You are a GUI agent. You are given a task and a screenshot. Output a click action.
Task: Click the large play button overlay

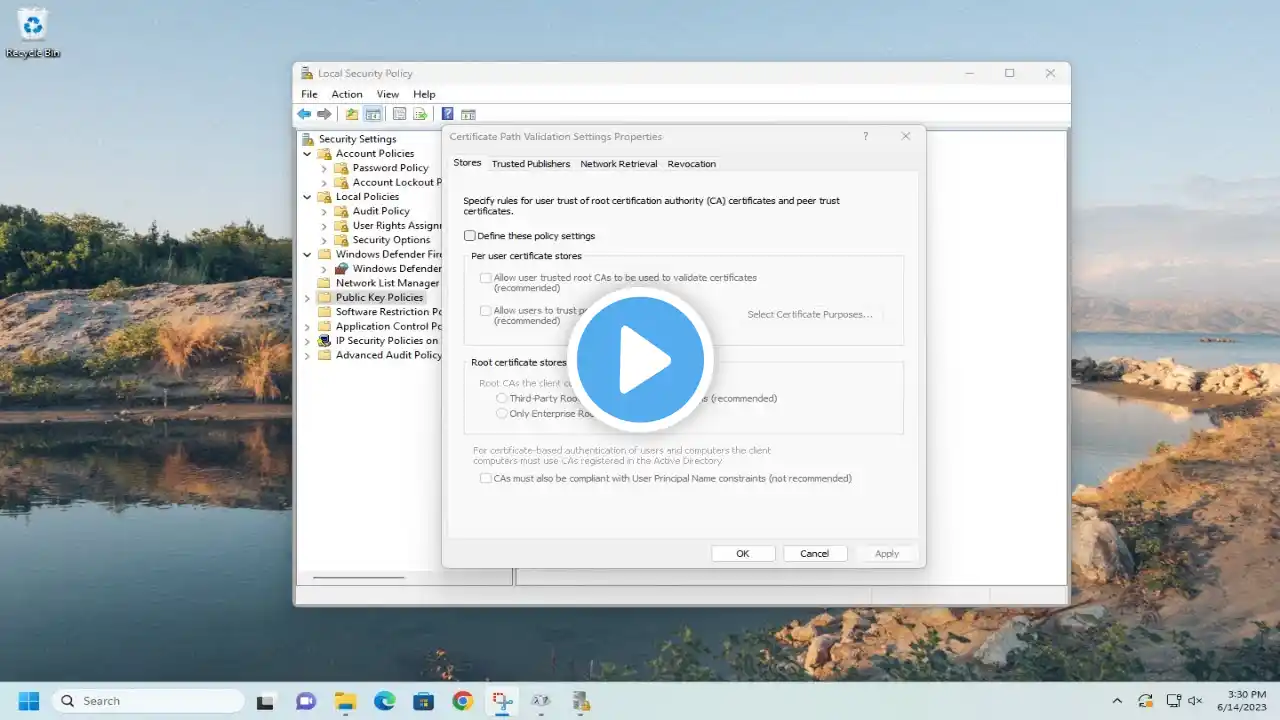(x=640, y=359)
